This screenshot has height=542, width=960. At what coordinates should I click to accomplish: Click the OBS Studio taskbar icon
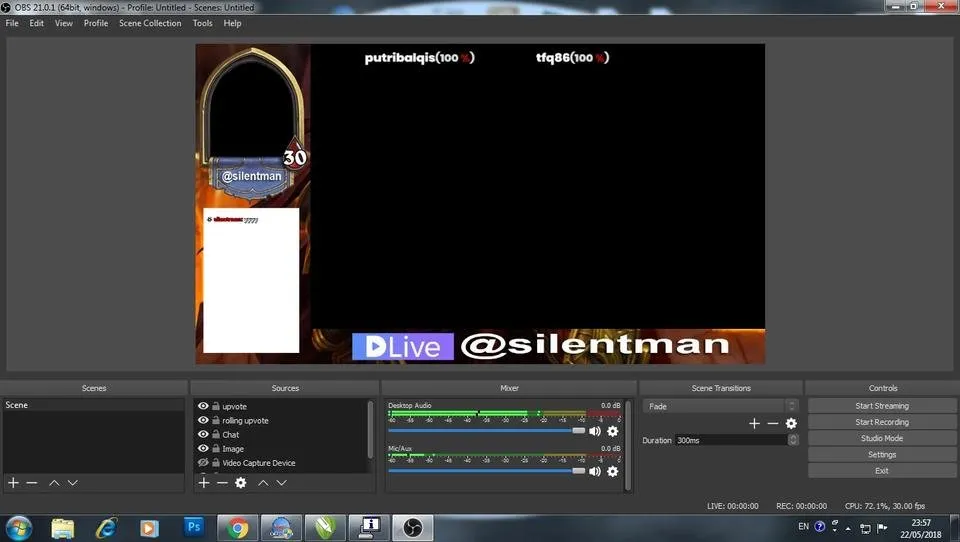(x=413, y=527)
